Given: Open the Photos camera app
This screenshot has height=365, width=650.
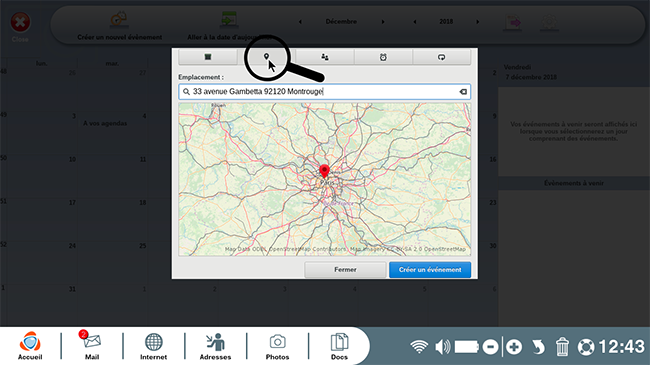Looking at the screenshot, I should point(277,345).
